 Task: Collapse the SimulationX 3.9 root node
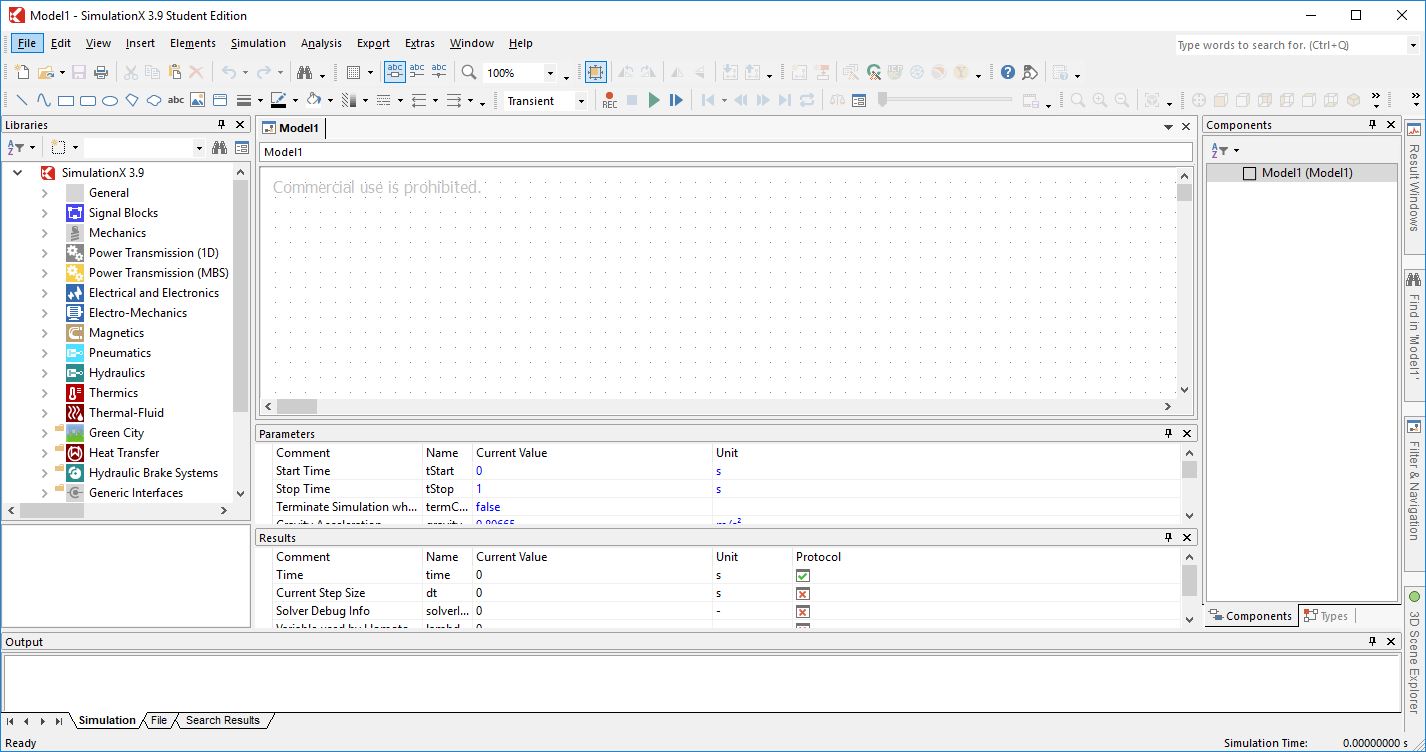17,173
